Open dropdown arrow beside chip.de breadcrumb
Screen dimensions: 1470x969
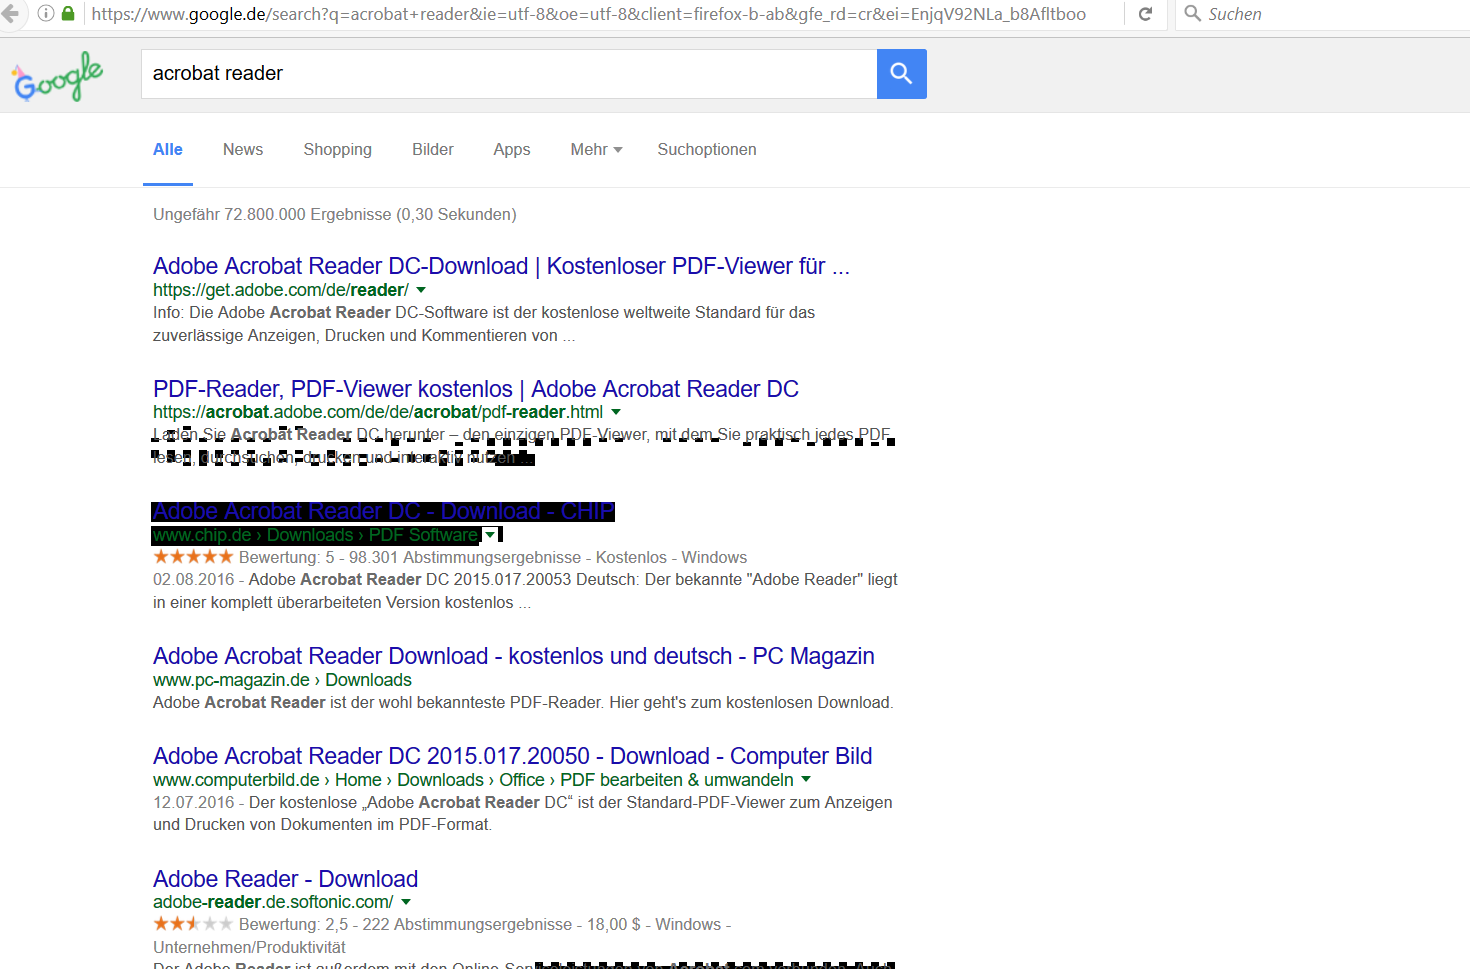[490, 535]
